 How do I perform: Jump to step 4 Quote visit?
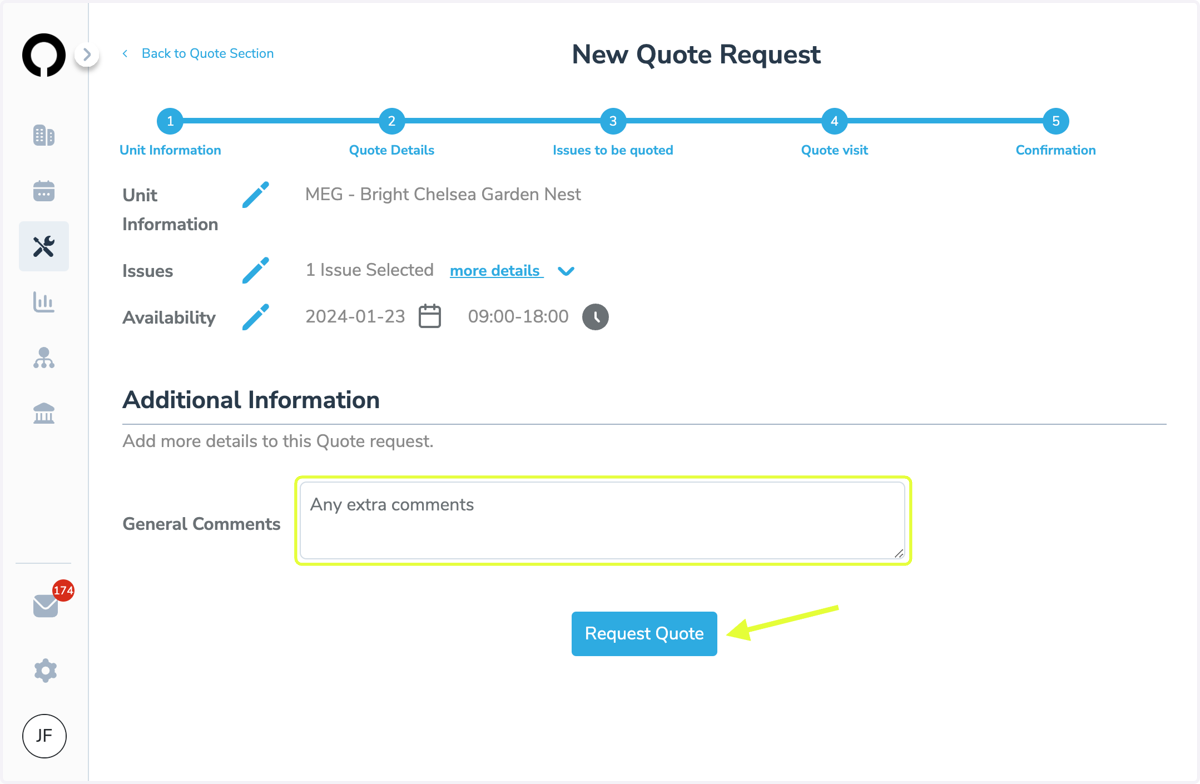(834, 121)
